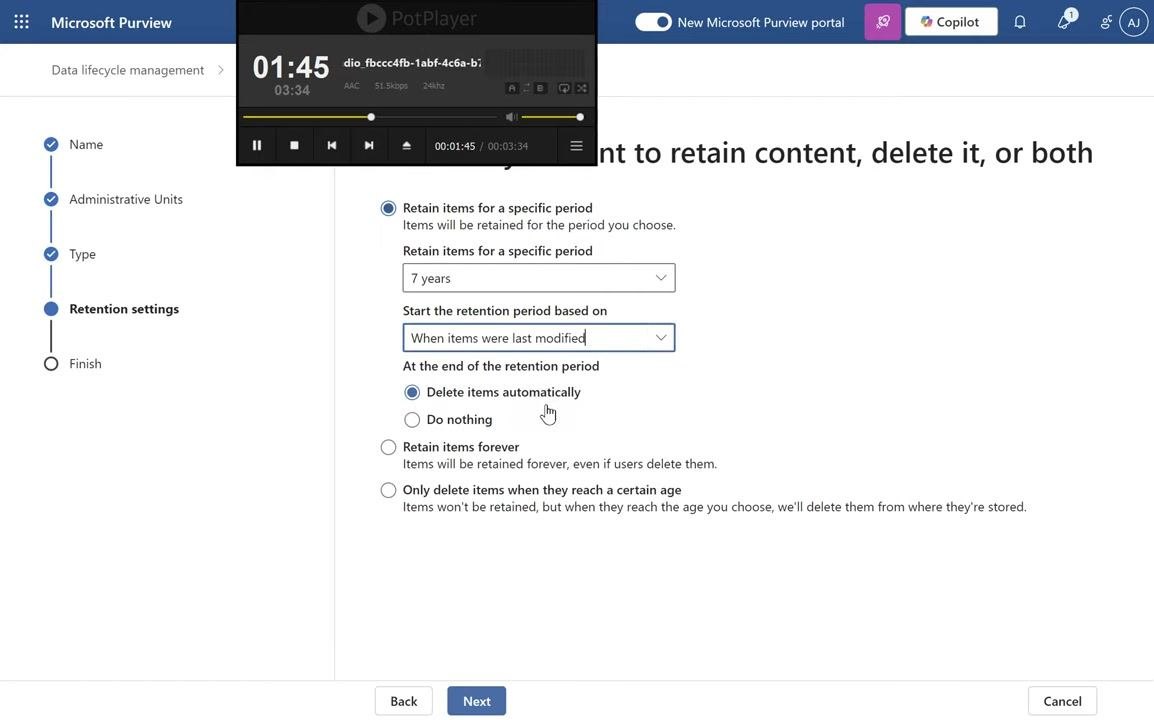This screenshot has width=1154, height=720.
Task: Click the 01:45 elapsed time display in PotPlayer
Action: pyautogui.click(x=291, y=67)
